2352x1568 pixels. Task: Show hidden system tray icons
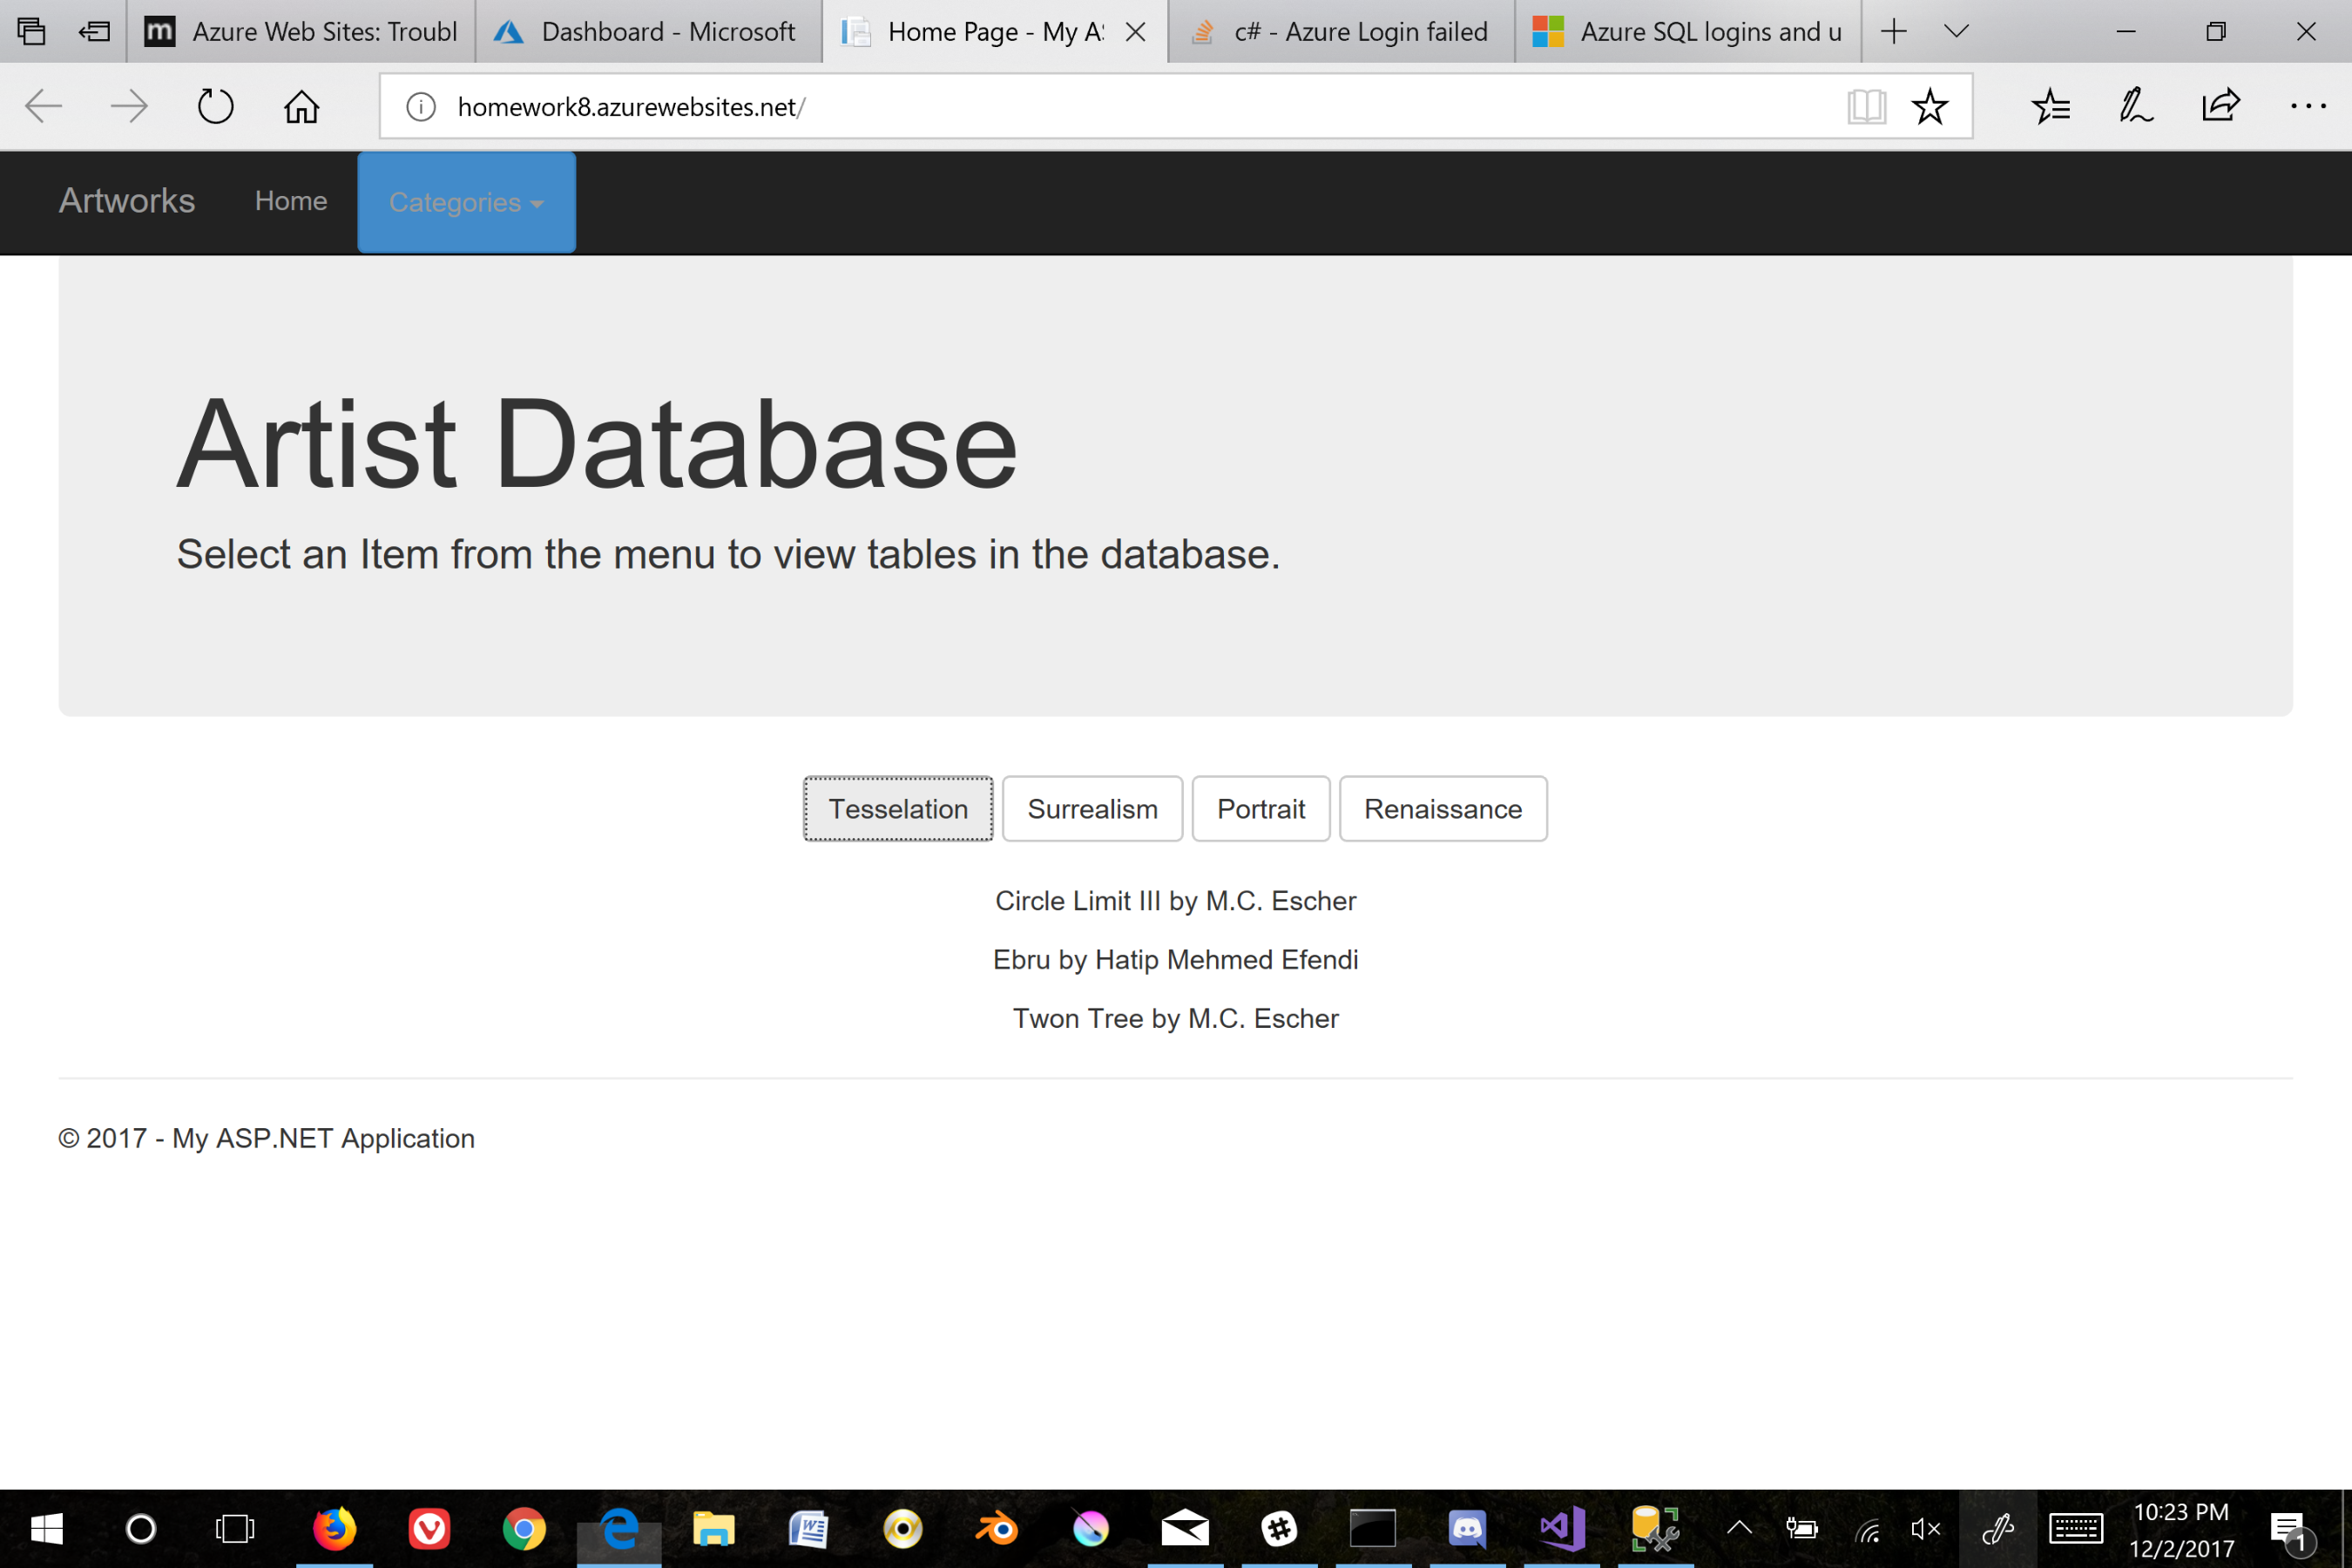tap(1739, 1528)
